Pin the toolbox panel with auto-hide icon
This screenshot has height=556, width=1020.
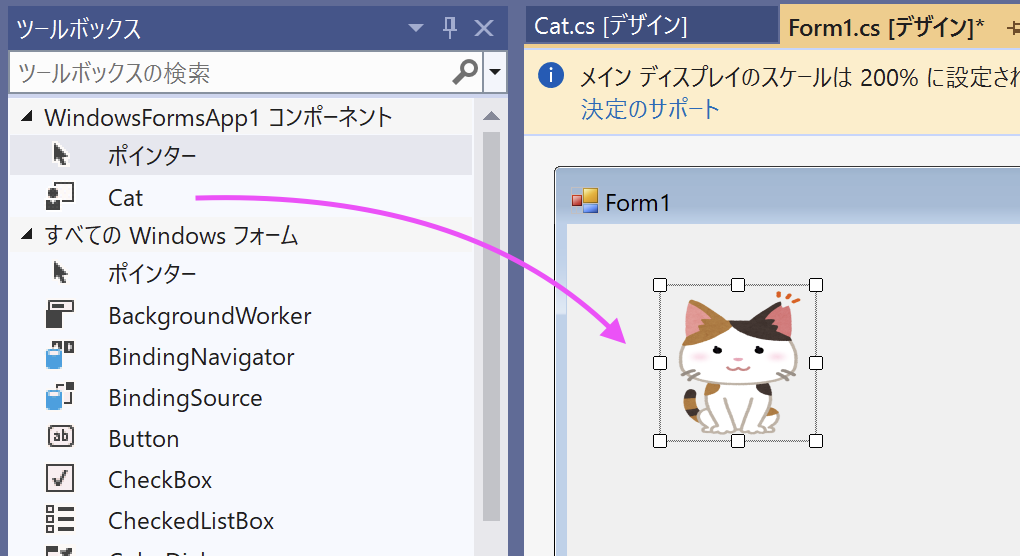click(450, 28)
